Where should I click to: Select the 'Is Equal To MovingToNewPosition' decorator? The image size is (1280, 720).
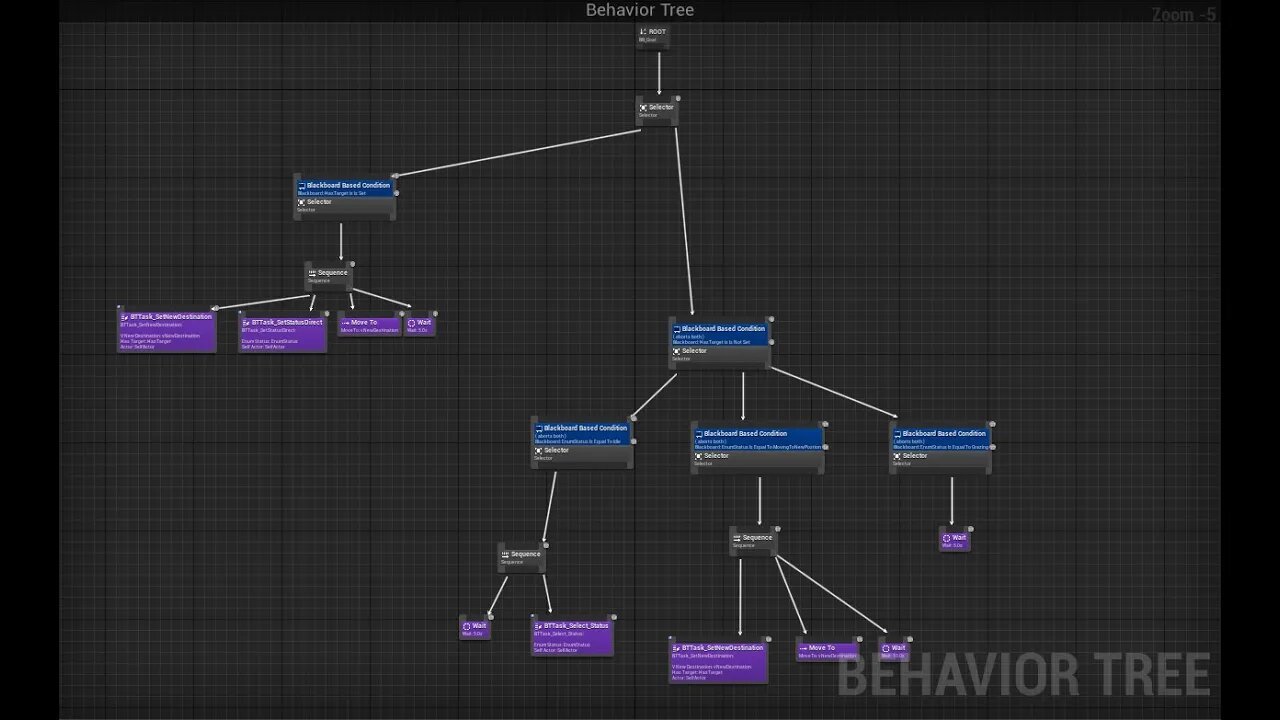[x=758, y=440]
